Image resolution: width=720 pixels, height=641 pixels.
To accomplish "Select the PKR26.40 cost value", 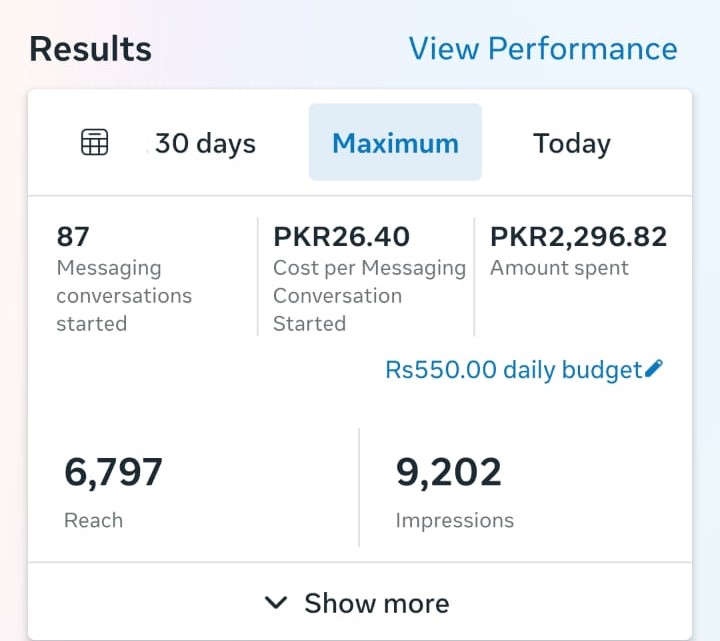I will pos(341,236).
